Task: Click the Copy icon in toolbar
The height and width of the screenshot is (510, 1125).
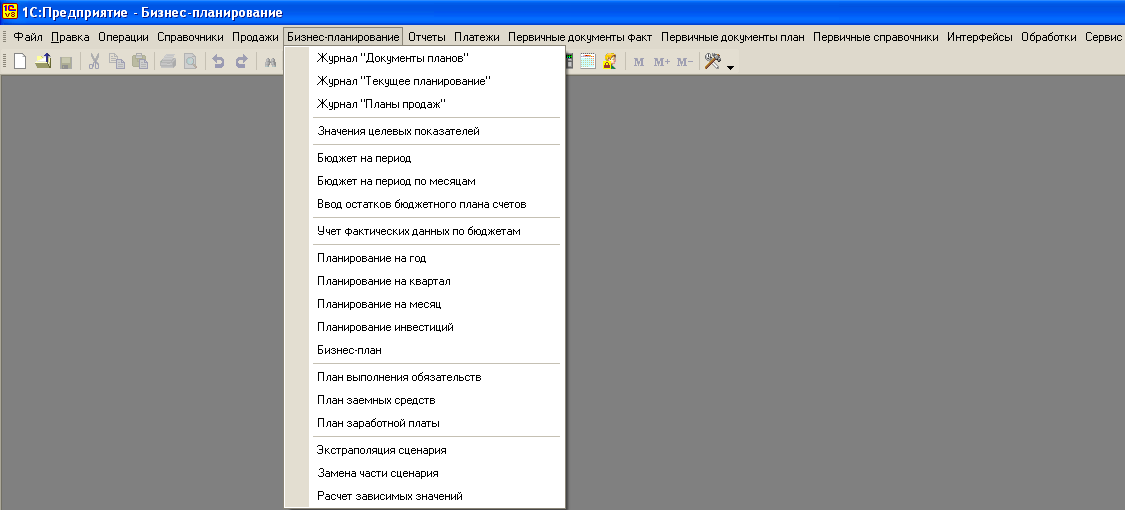Action: coord(117,62)
